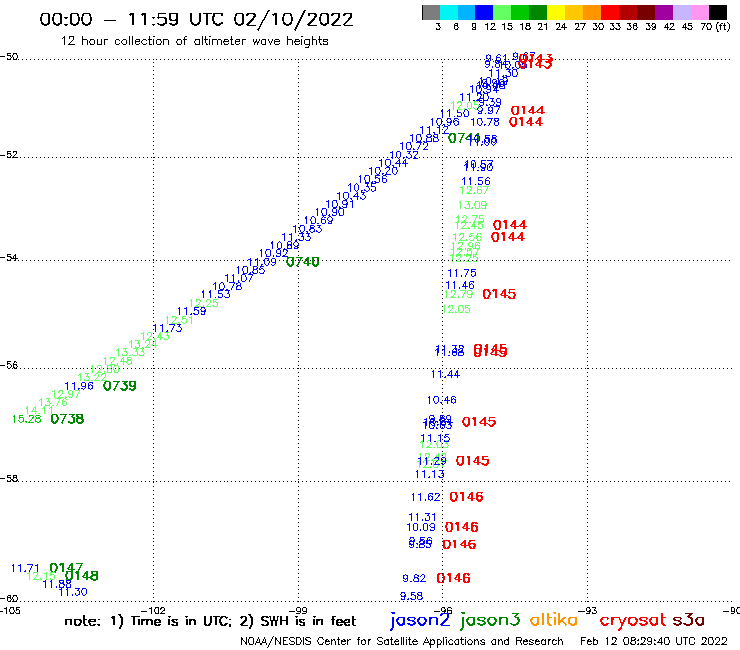Image resolution: width=740 pixels, height=650 pixels.
Task: Click the NOAA/NESDIS Center credit line
Action: (402, 641)
